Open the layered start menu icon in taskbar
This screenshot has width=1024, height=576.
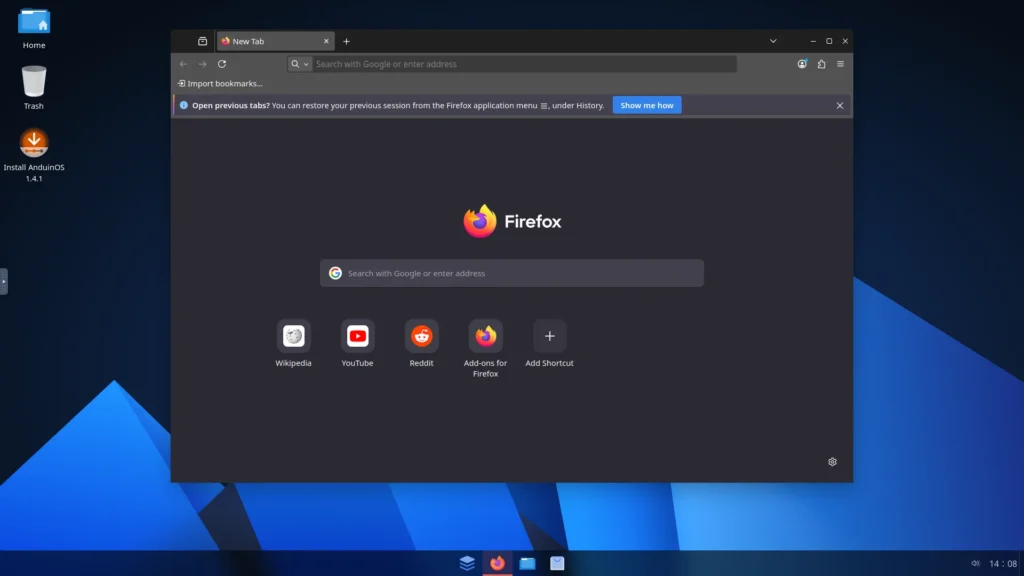coord(467,563)
